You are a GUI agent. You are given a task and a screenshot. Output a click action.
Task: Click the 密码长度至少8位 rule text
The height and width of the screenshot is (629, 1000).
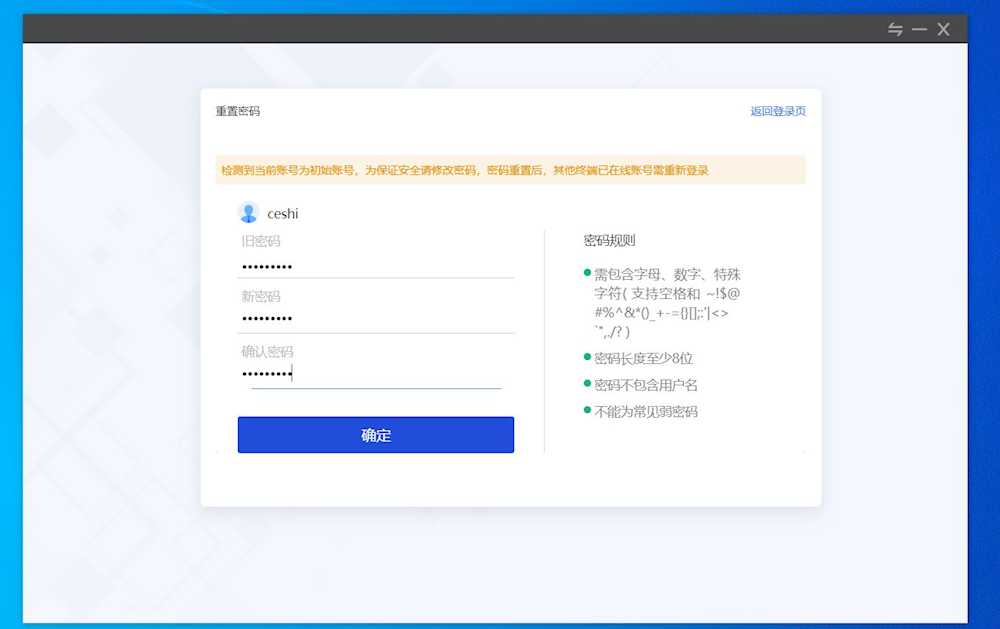pyautogui.click(x=644, y=358)
